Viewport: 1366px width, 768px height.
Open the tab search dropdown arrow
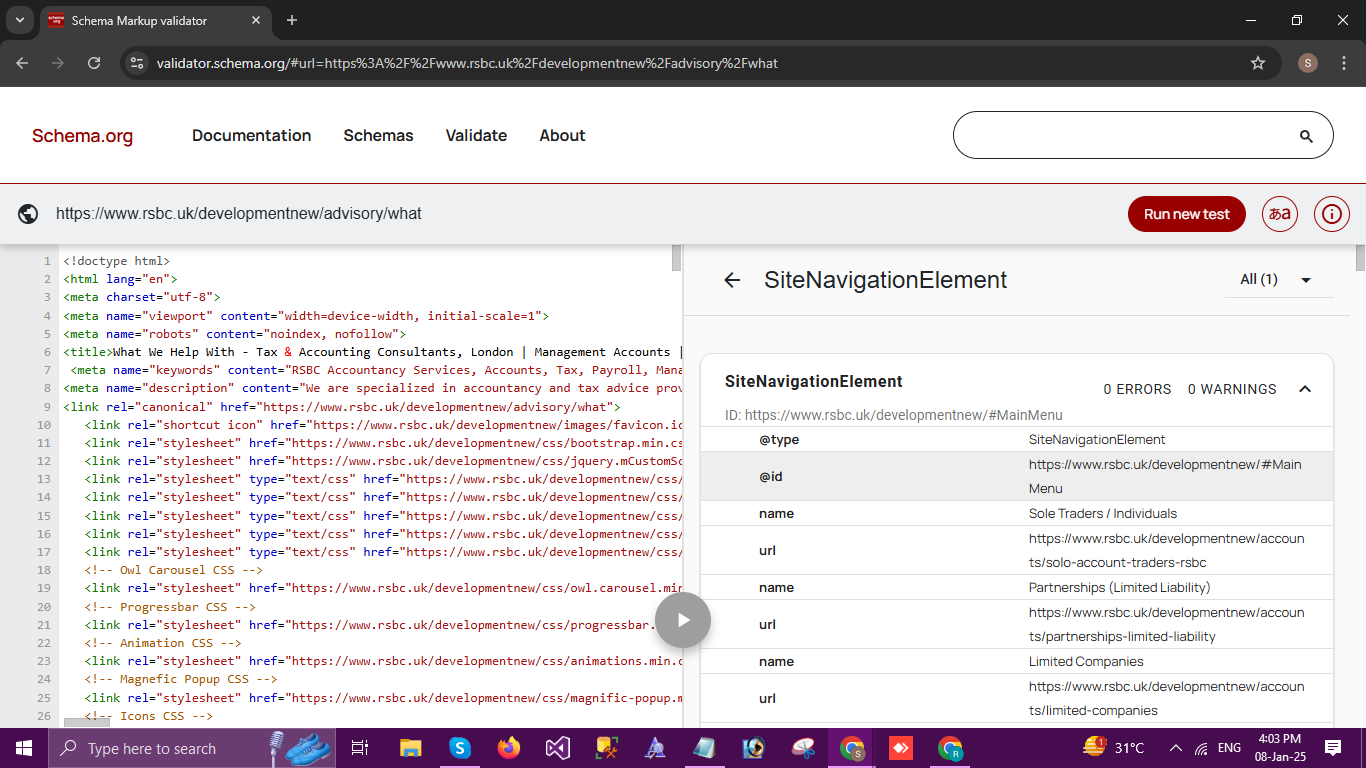coord(19,20)
